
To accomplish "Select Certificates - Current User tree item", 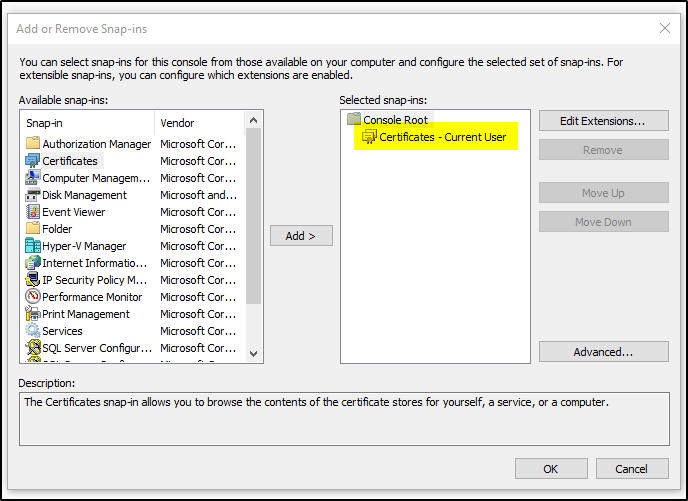I will click(442, 137).
